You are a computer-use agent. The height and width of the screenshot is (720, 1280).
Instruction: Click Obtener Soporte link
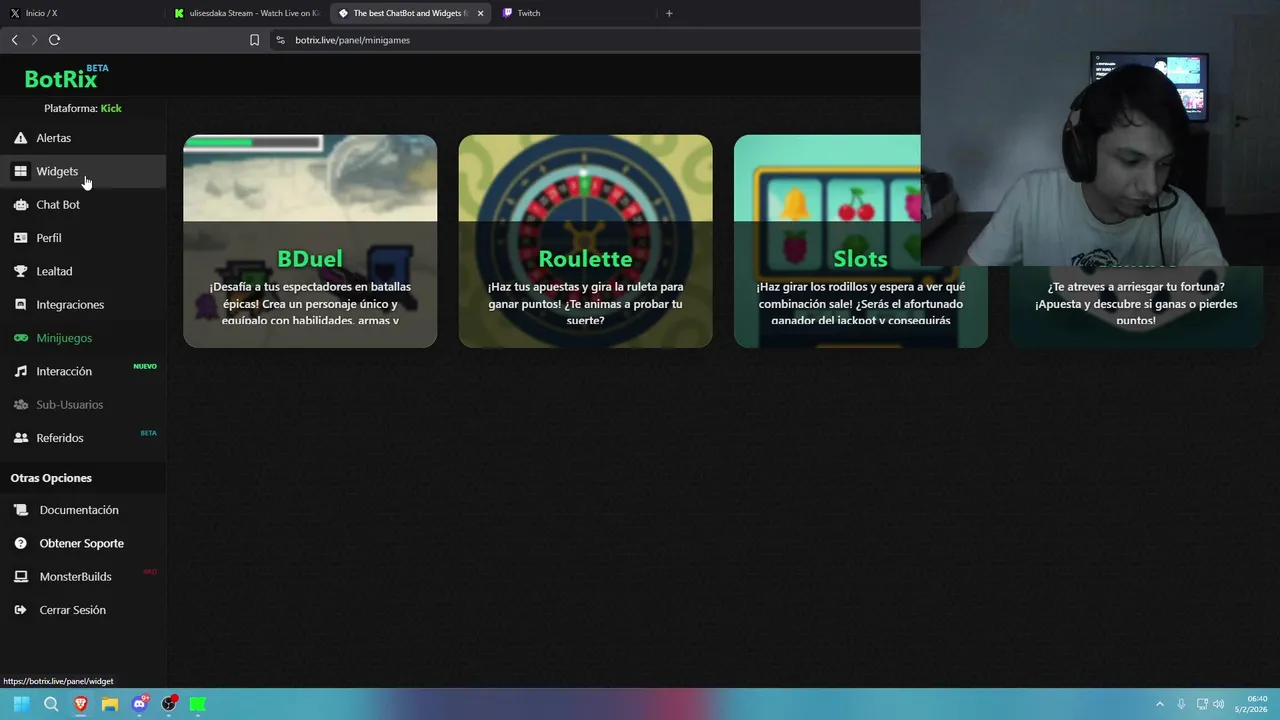pyautogui.click(x=82, y=543)
